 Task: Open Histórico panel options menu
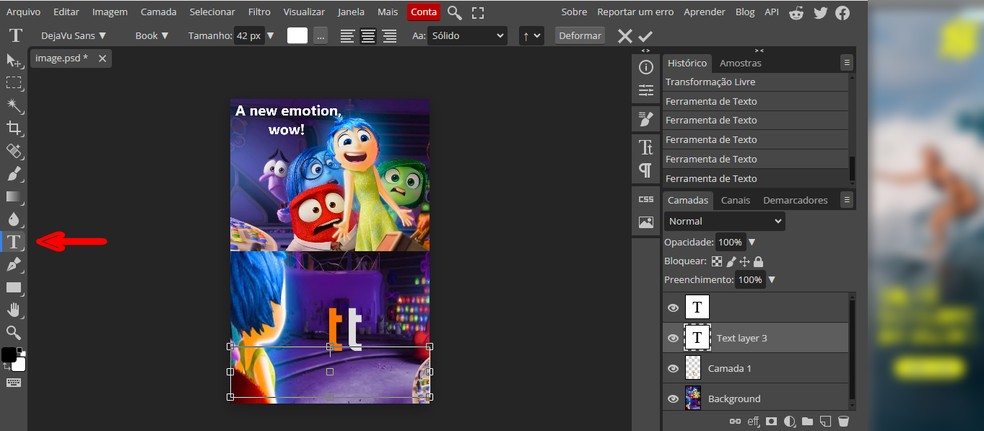847,63
